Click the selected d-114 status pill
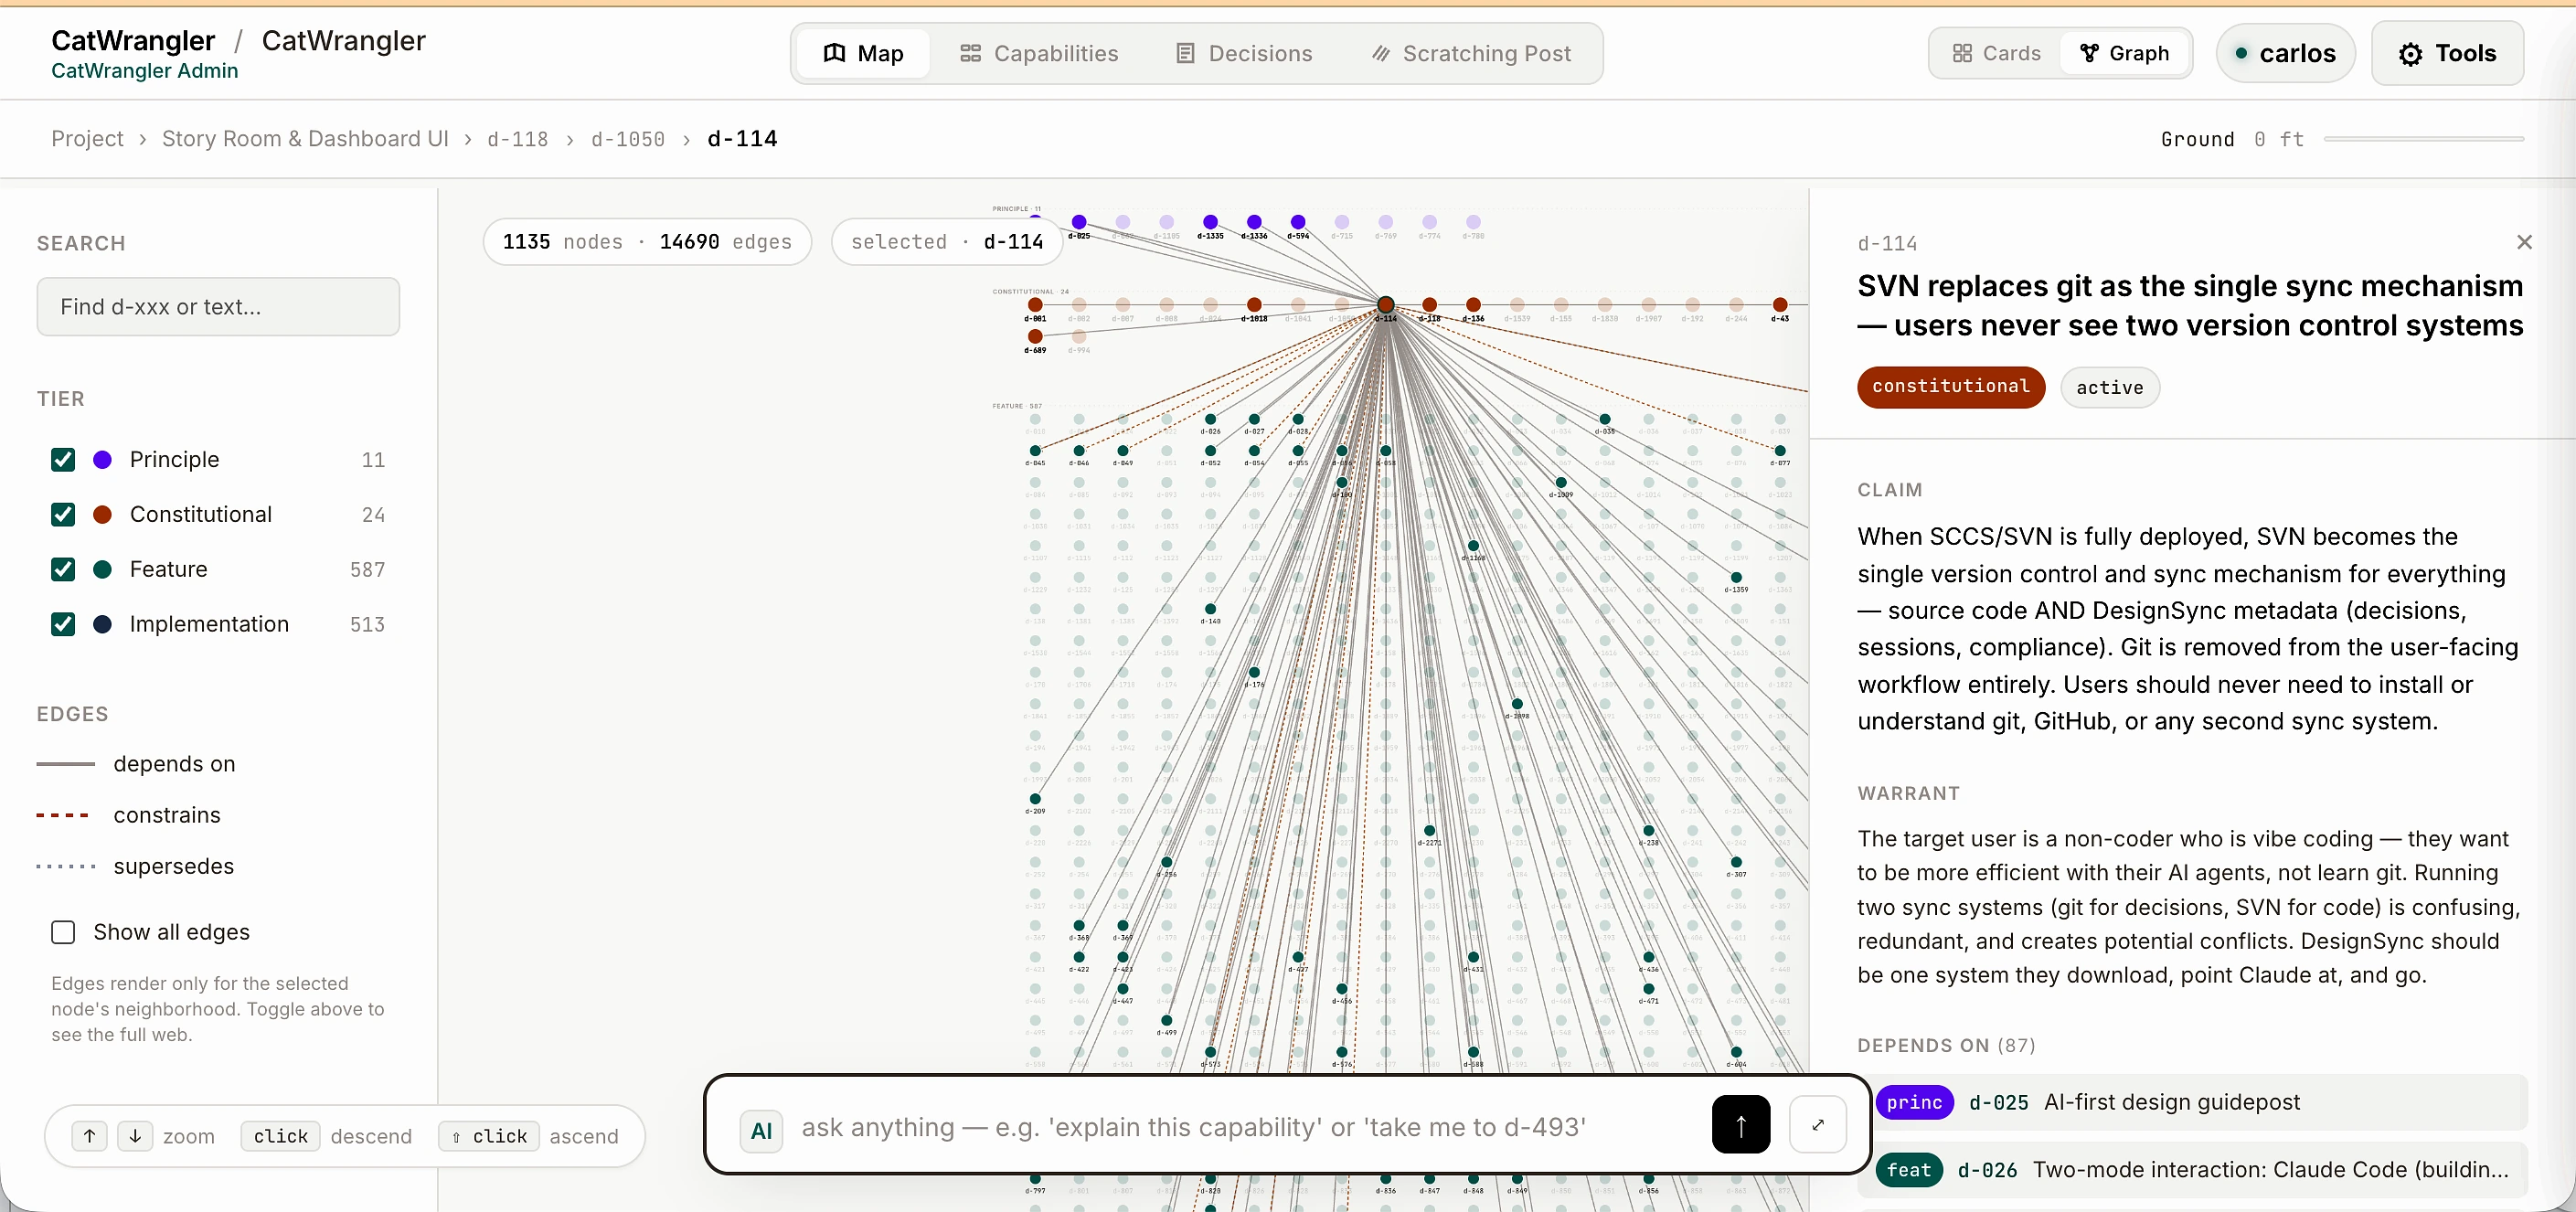The image size is (2576, 1212). pos(946,242)
